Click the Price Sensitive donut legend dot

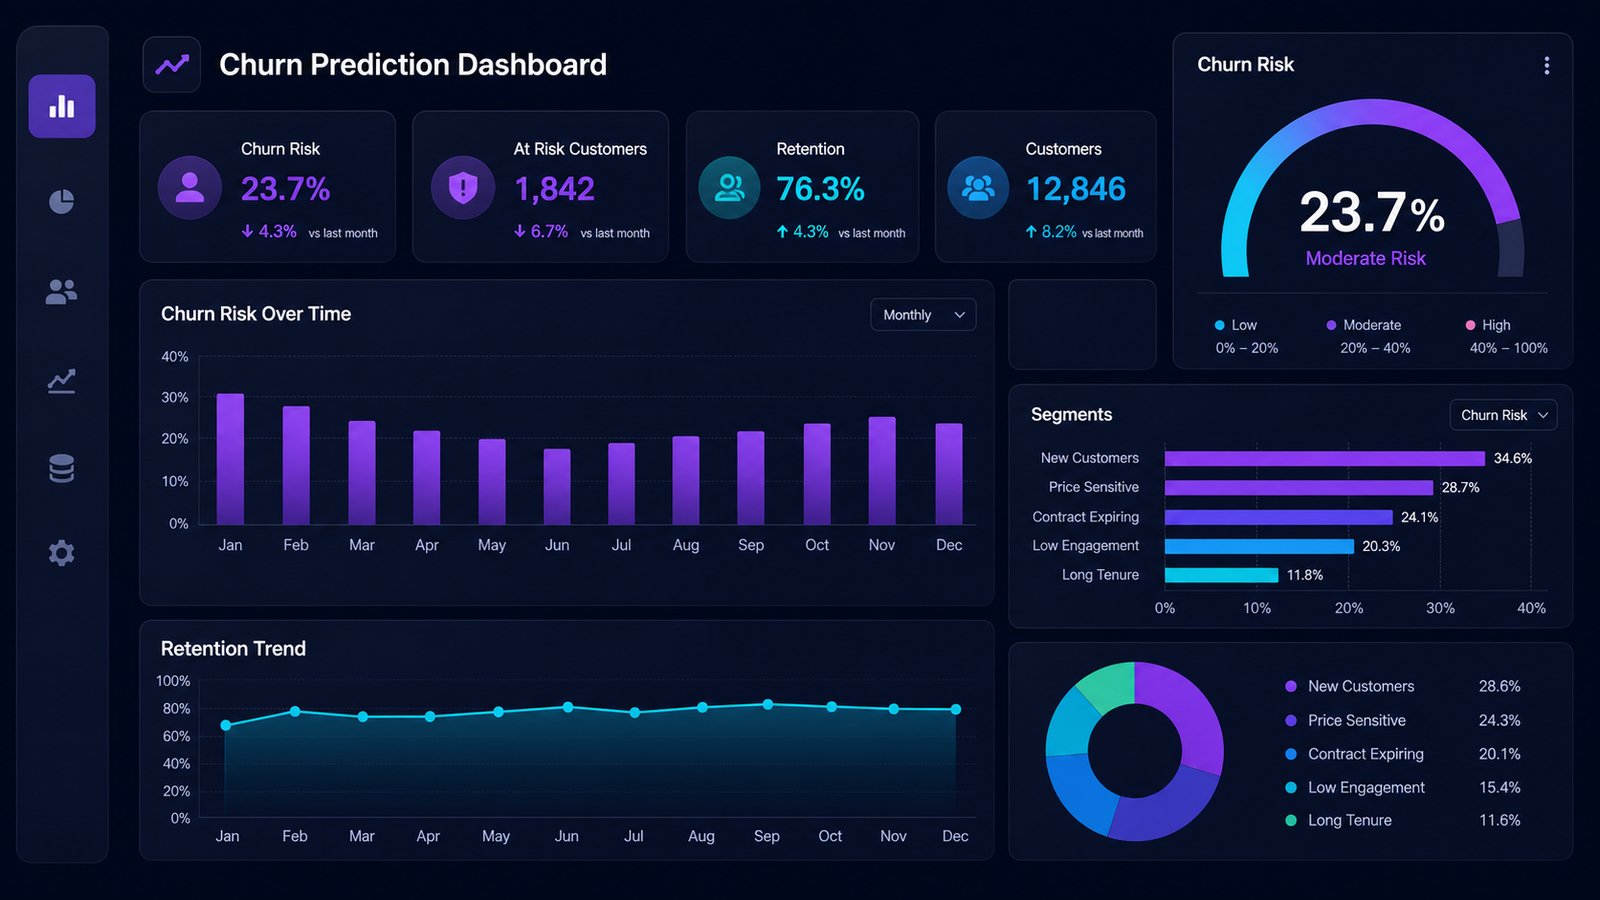[x=1291, y=720]
